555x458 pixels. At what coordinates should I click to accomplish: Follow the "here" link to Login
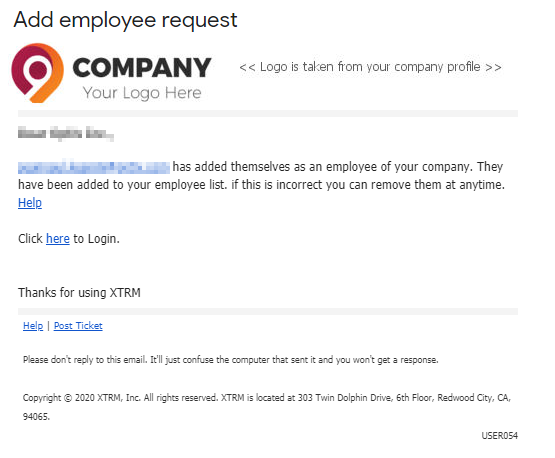[58, 239]
